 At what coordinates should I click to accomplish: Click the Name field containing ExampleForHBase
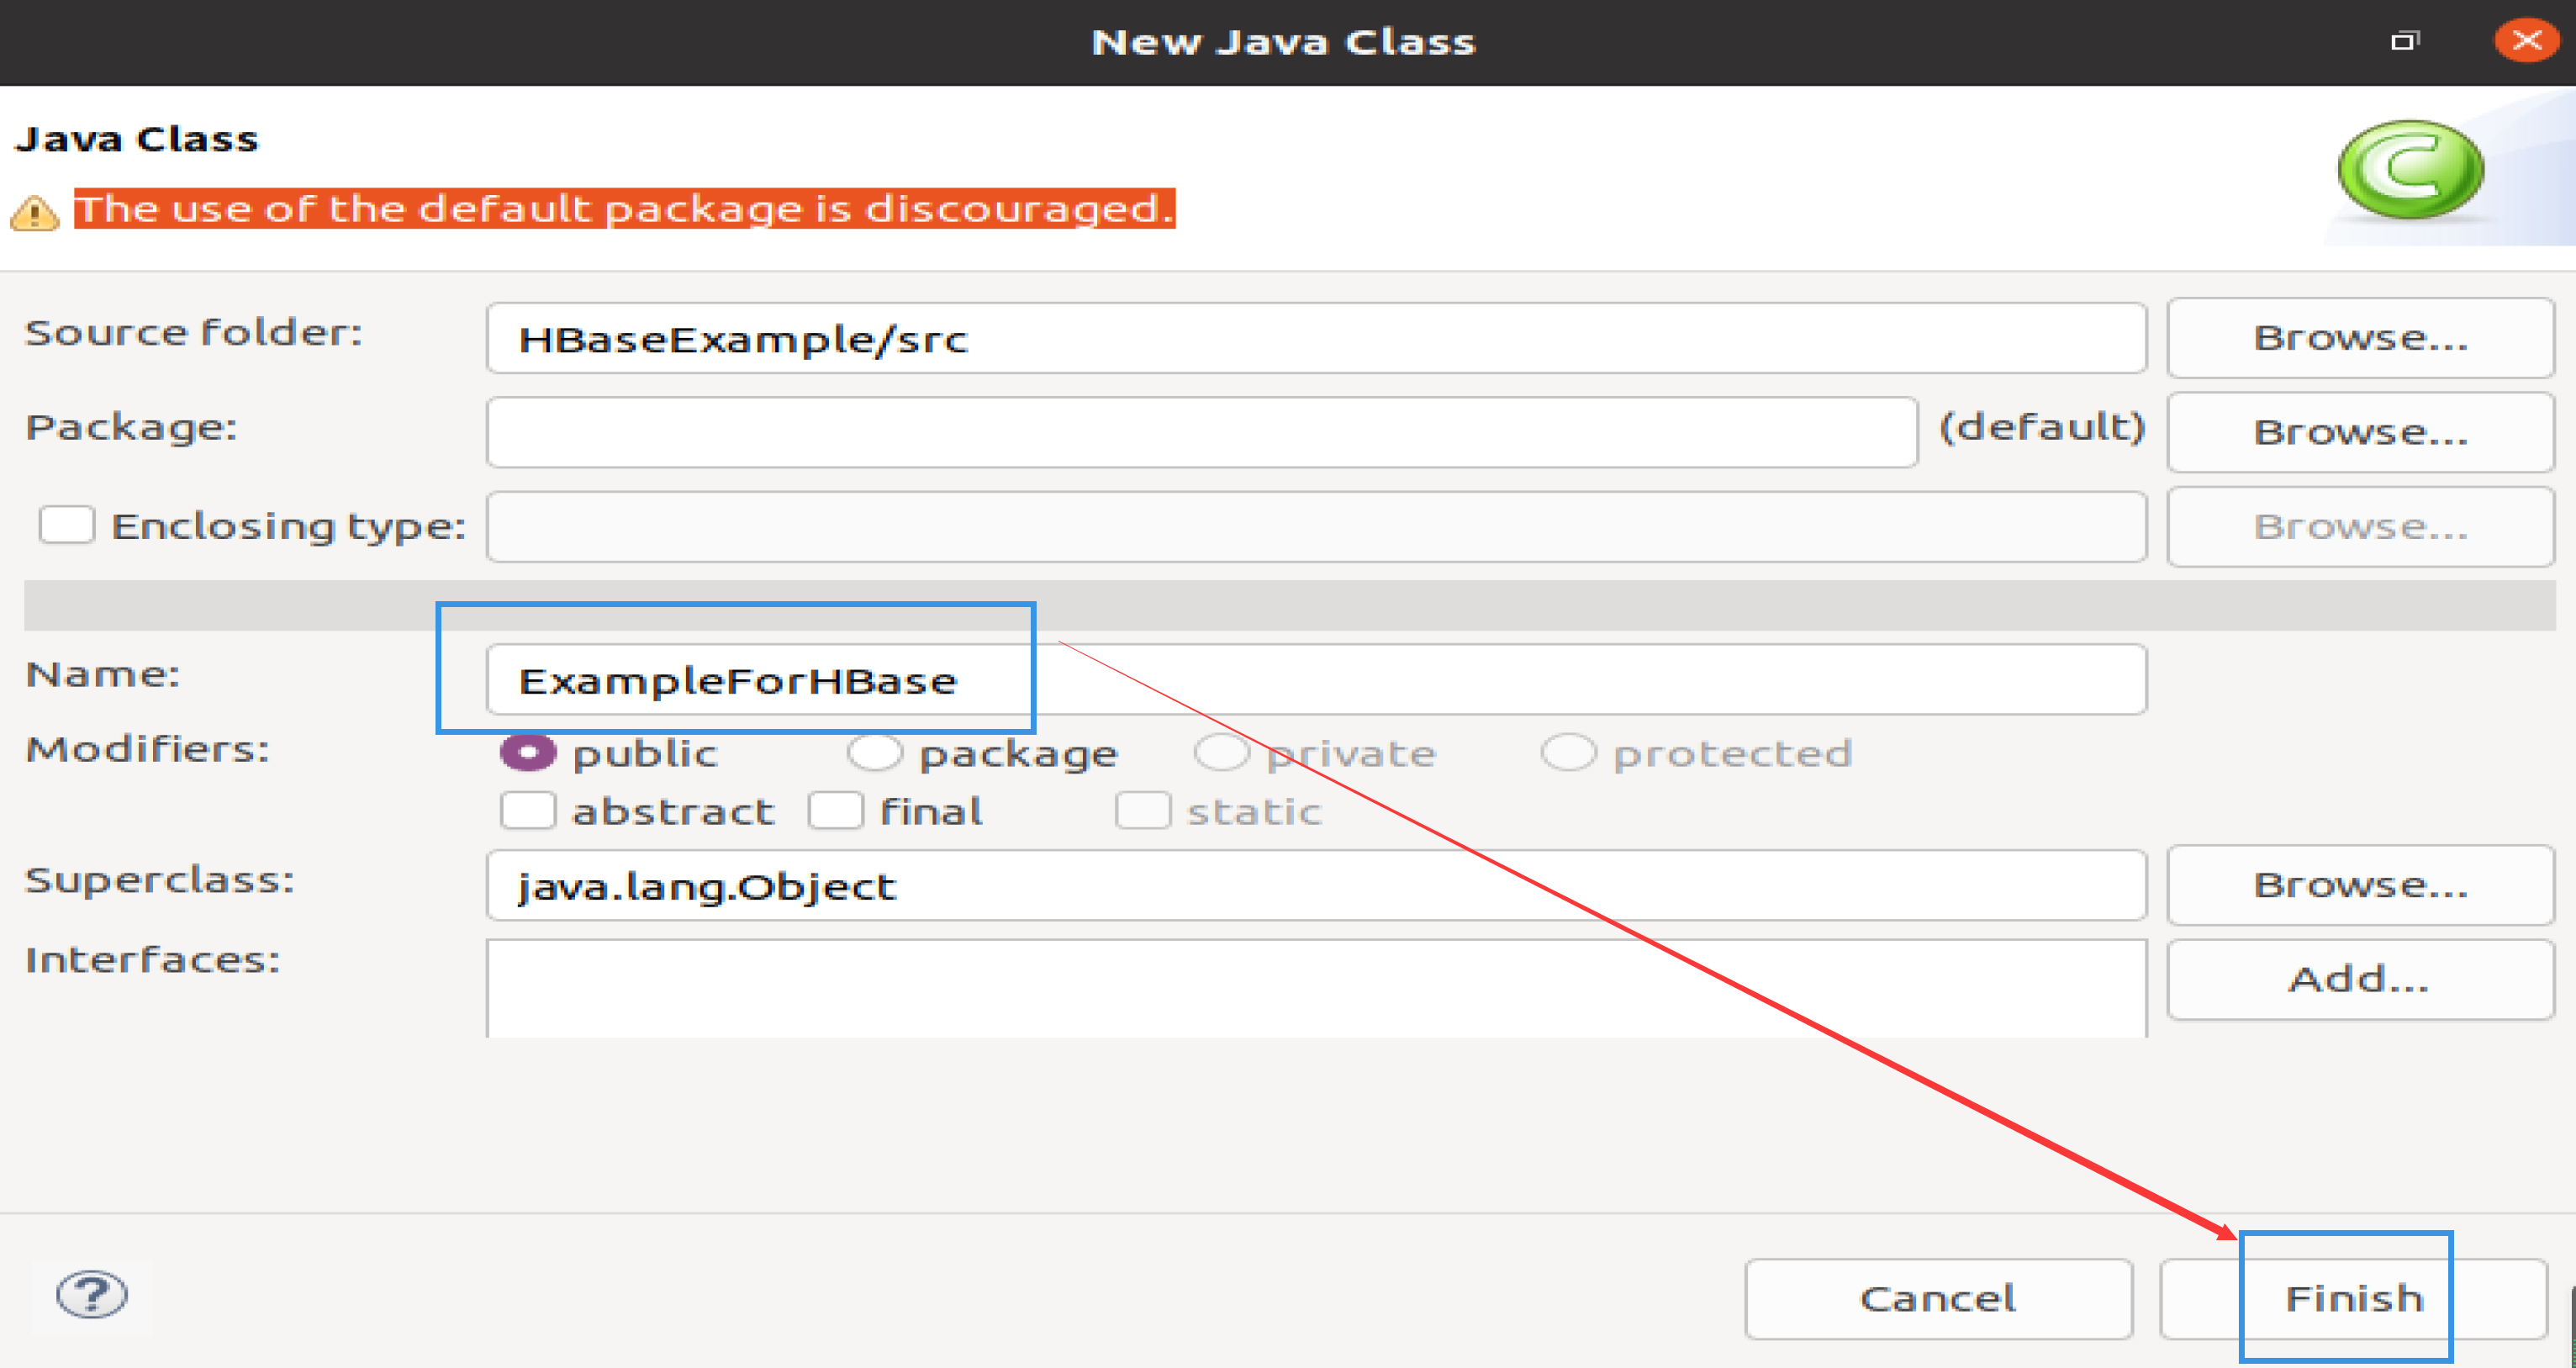[1316, 680]
